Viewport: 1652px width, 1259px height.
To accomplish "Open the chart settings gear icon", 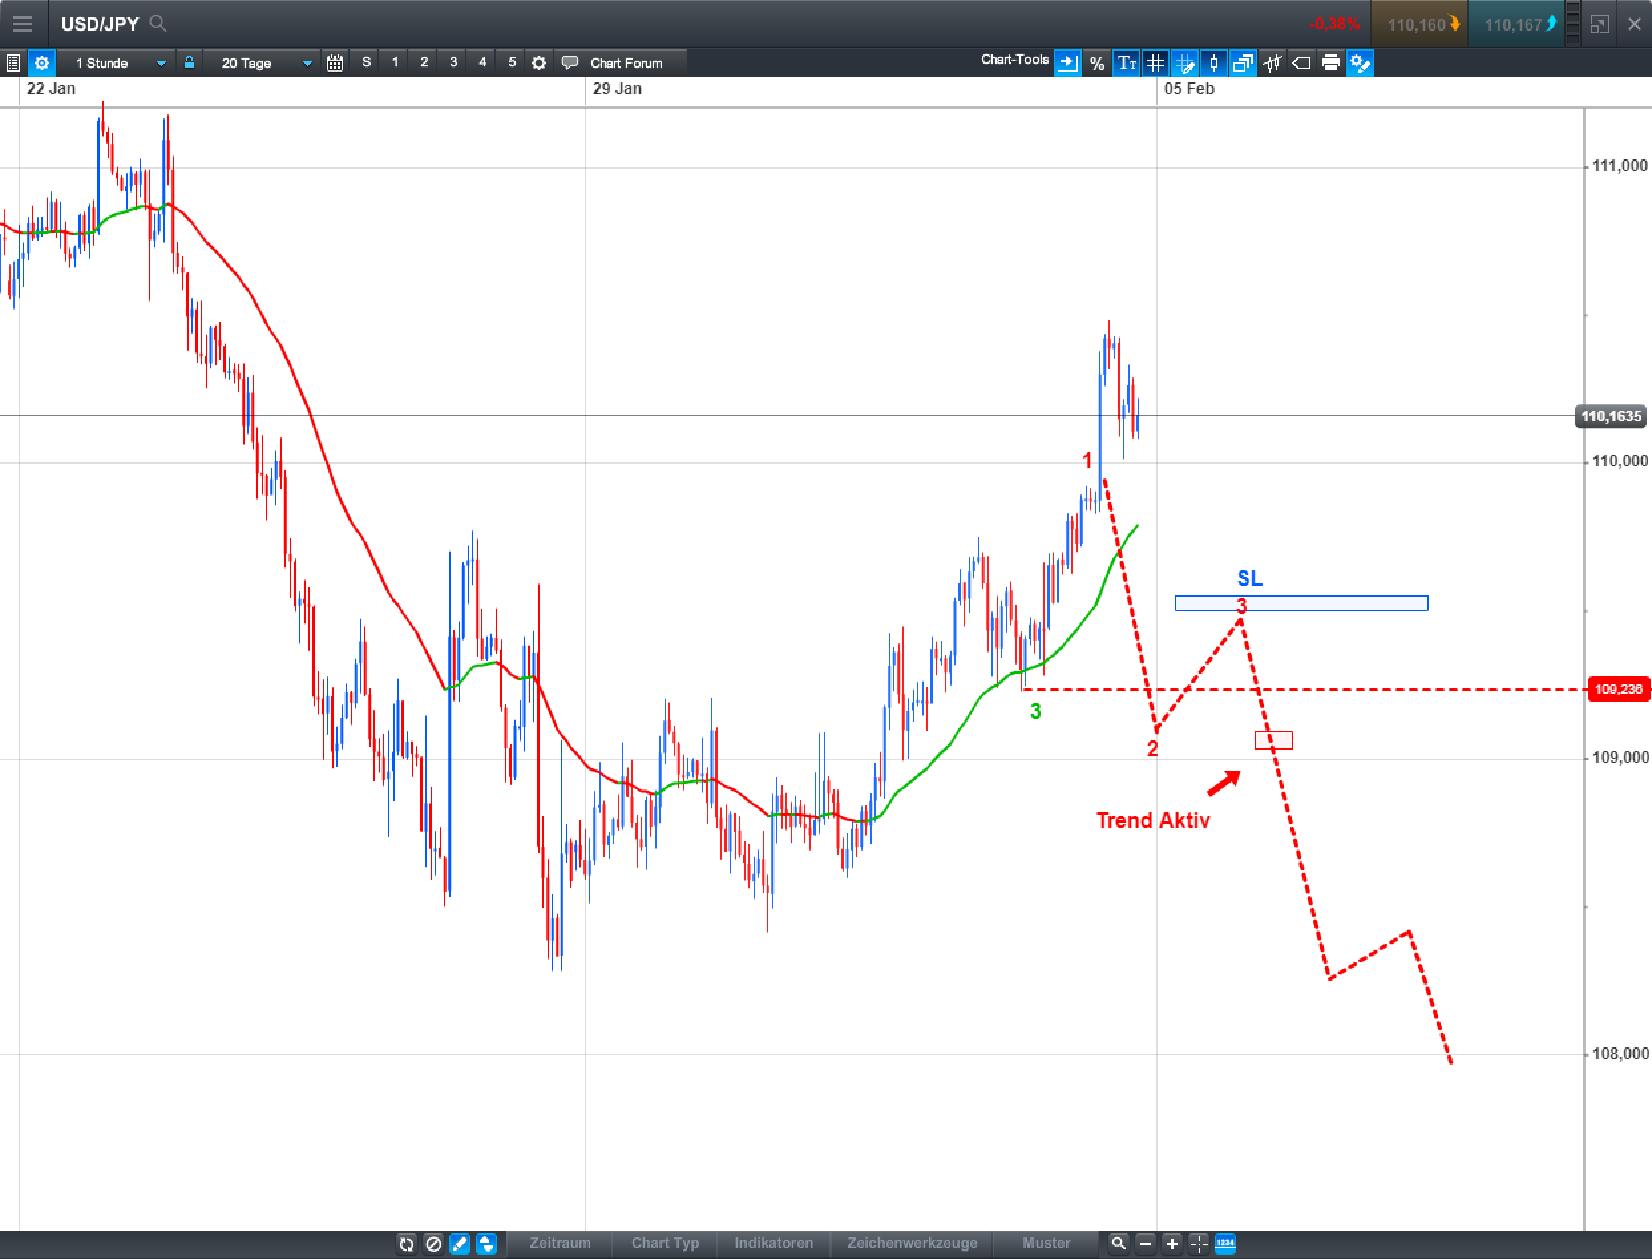I will (41, 62).
